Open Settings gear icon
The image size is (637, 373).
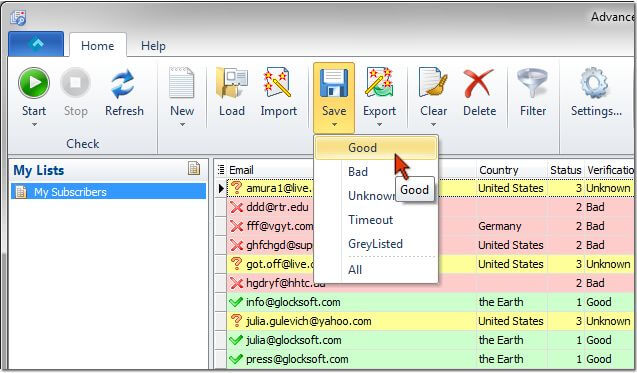pos(595,83)
